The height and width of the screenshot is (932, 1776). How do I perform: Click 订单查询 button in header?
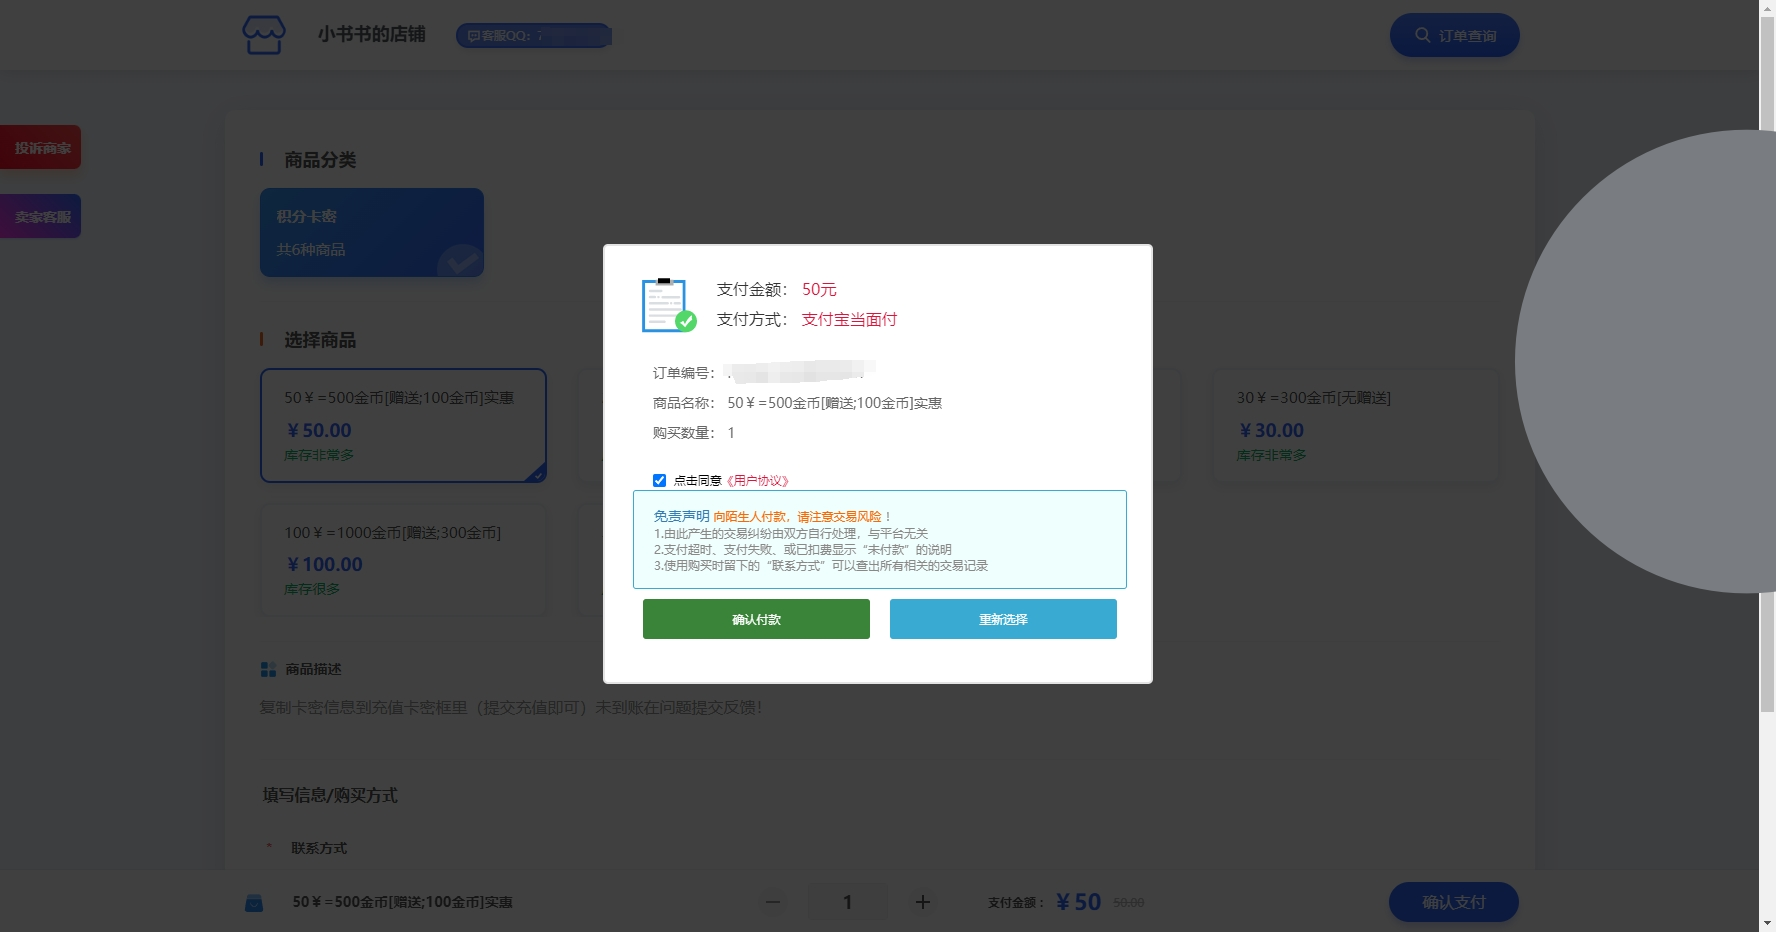[1454, 35]
